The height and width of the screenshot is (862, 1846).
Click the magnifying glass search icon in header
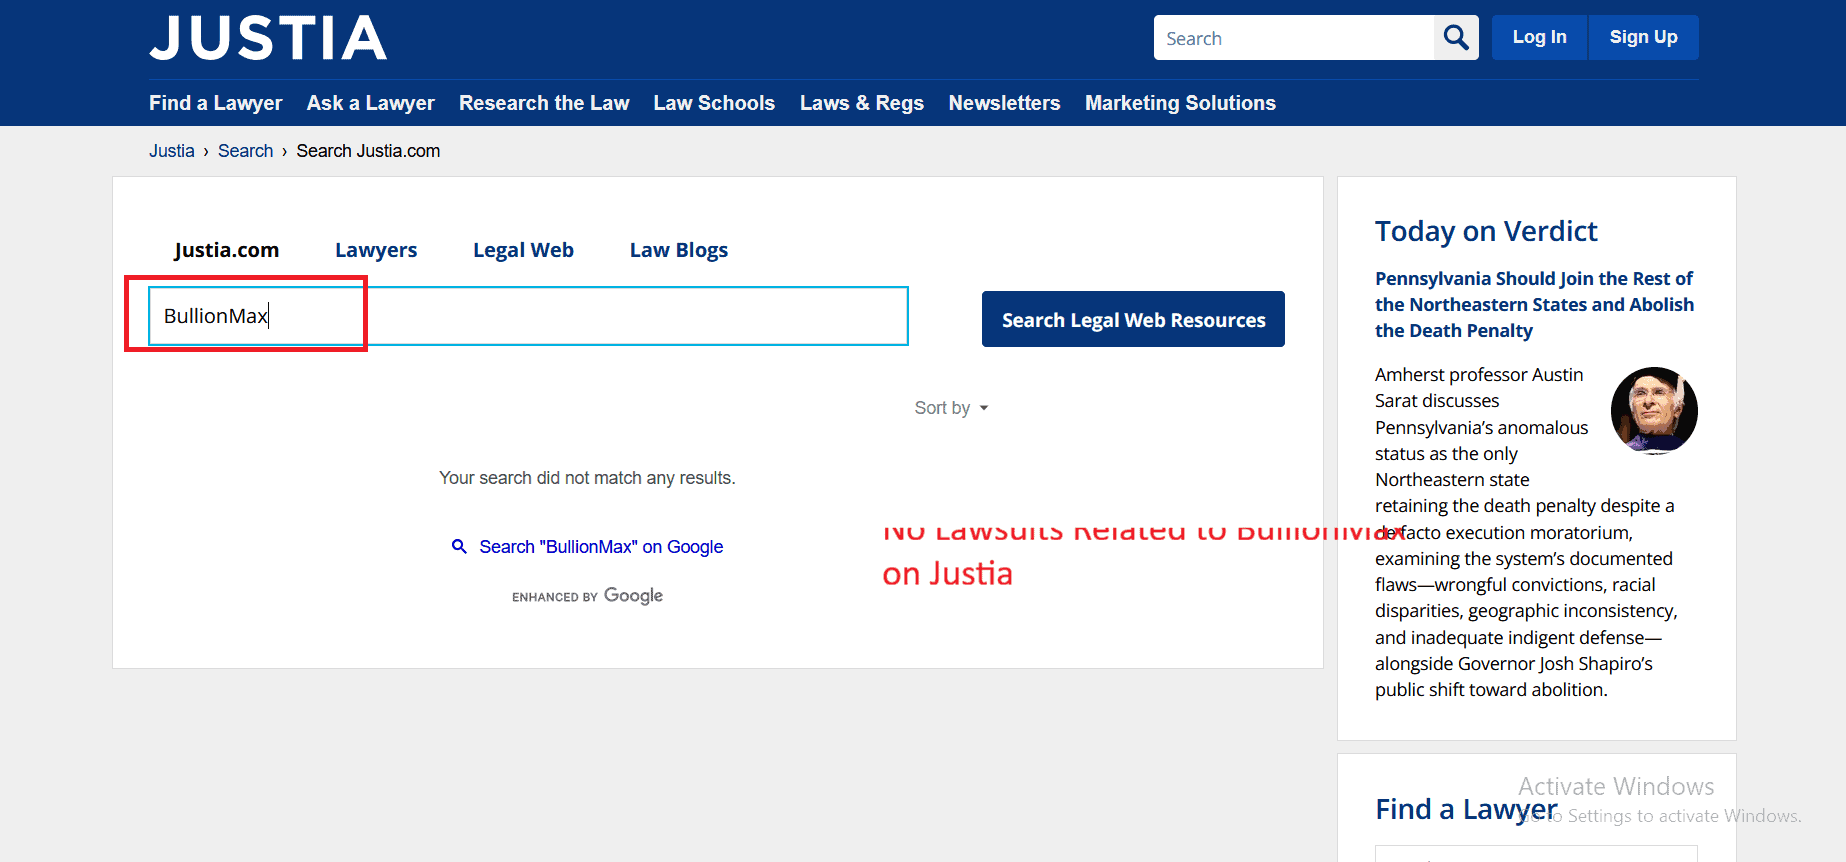[x=1456, y=38]
